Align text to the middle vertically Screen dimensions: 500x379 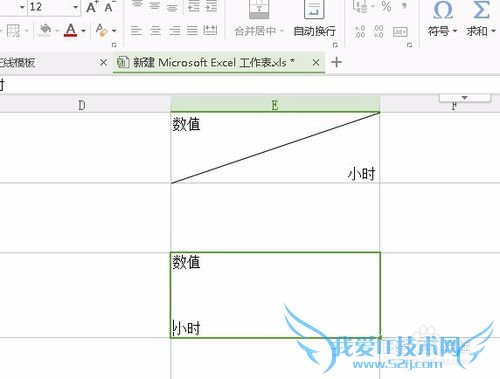tap(154, 5)
